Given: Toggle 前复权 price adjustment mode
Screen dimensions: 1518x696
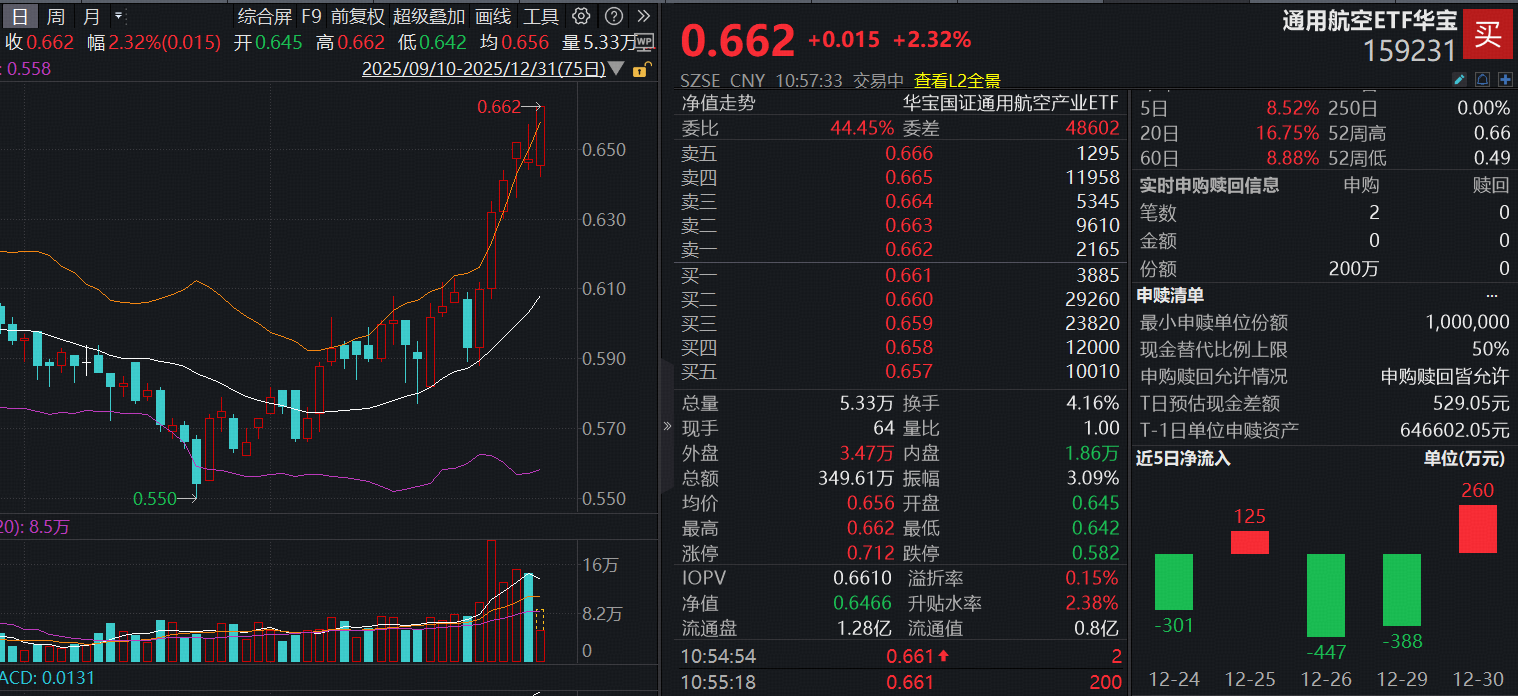Looking at the screenshot, I should point(356,16).
